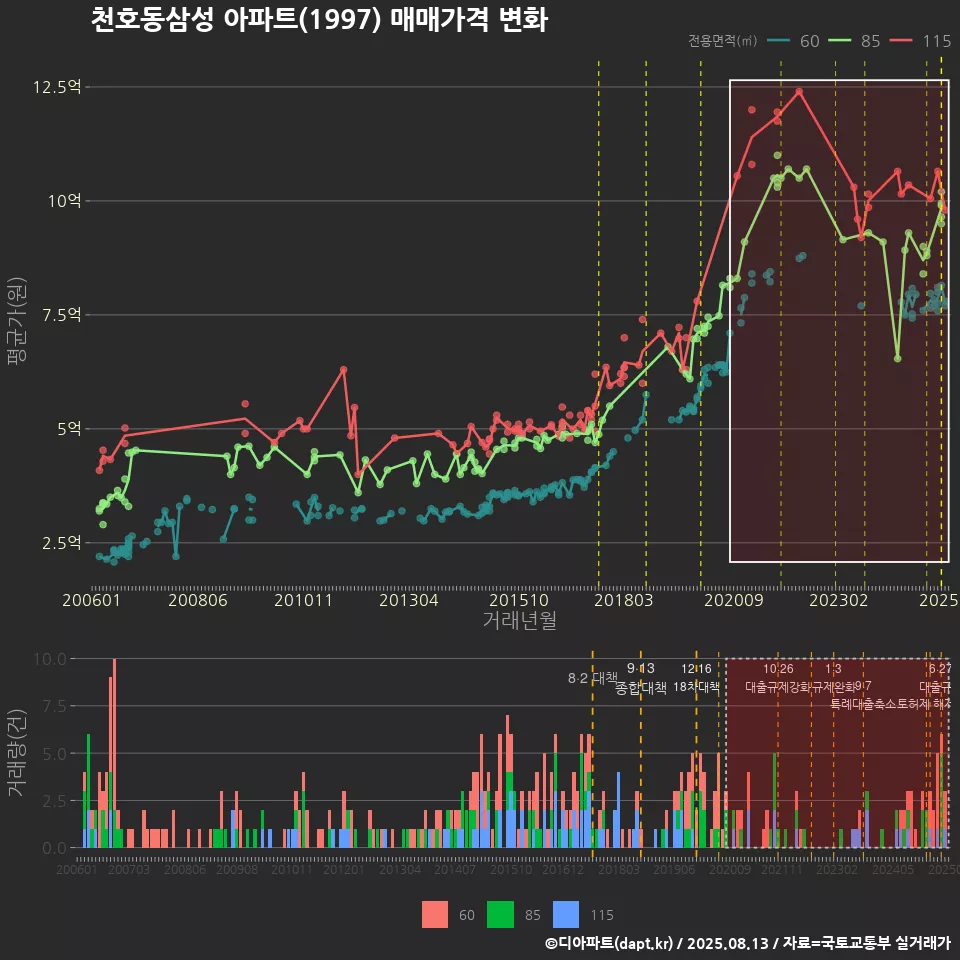The image size is (960, 960).
Task: Click the 10.0 label on the volume axis
Action: click(50, 659)
